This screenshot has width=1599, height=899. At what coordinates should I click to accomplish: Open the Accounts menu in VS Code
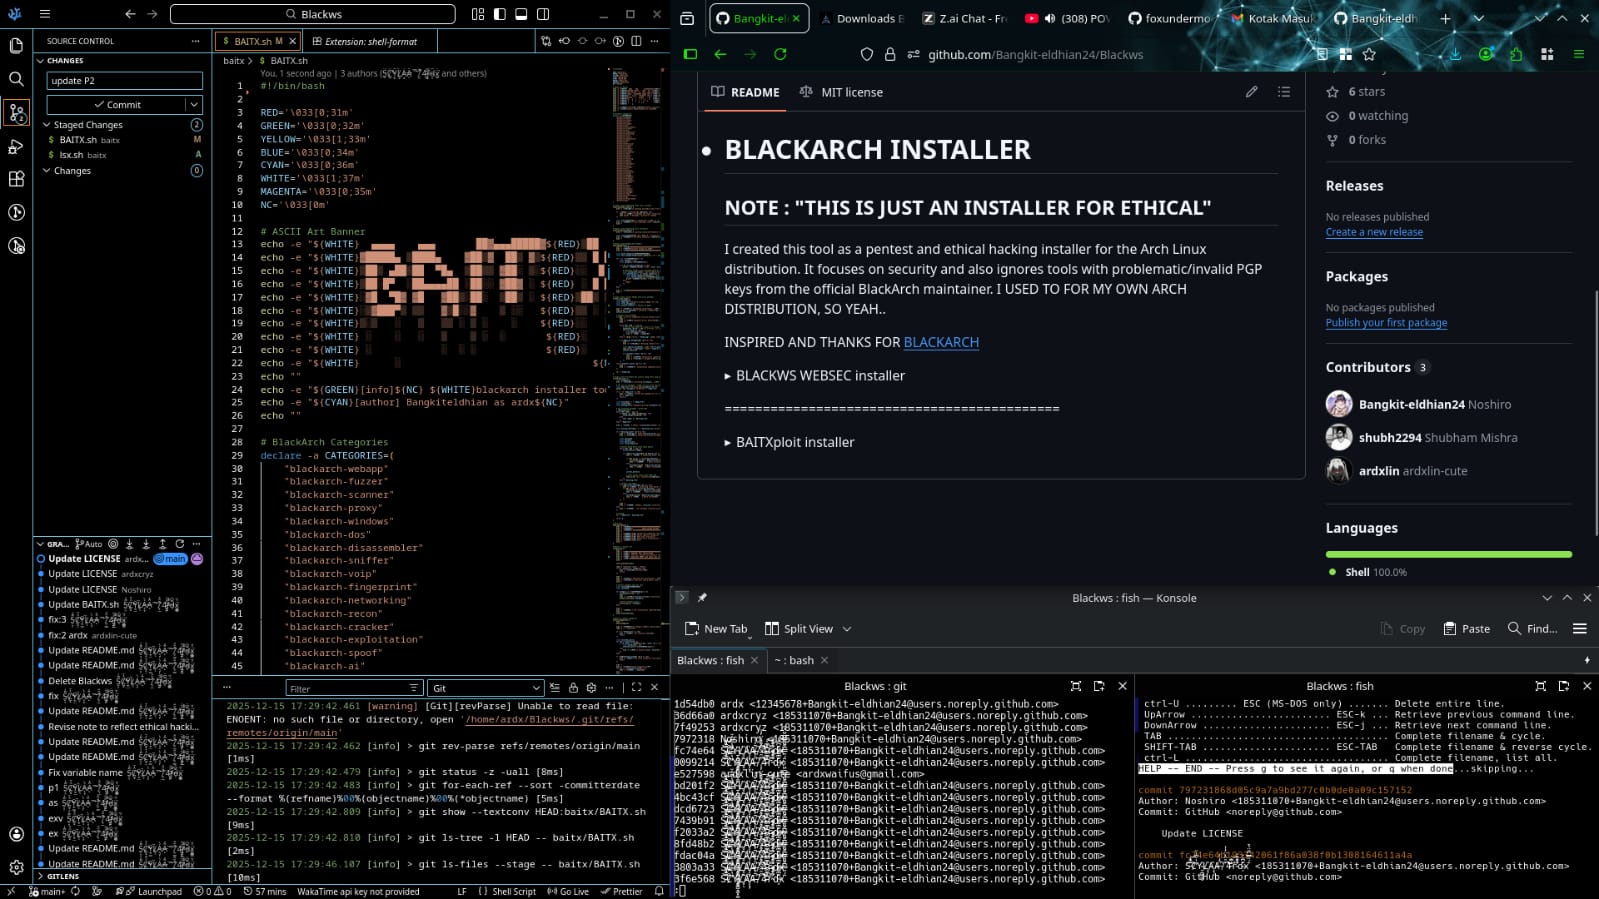[16, 834]
